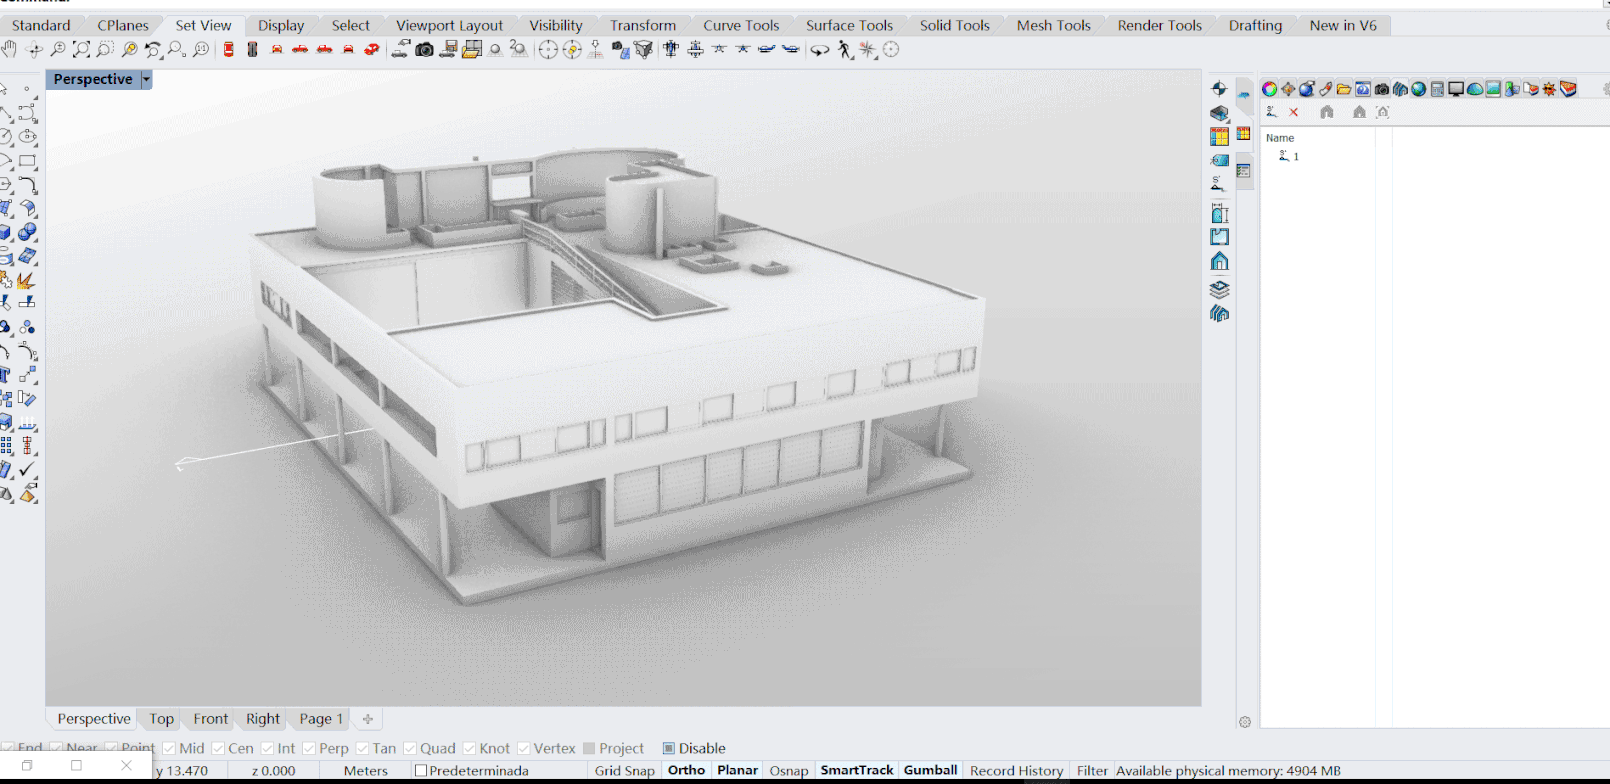
Task: Click the checkmark analysis tool in left sidebar
Action: point(27,468)
